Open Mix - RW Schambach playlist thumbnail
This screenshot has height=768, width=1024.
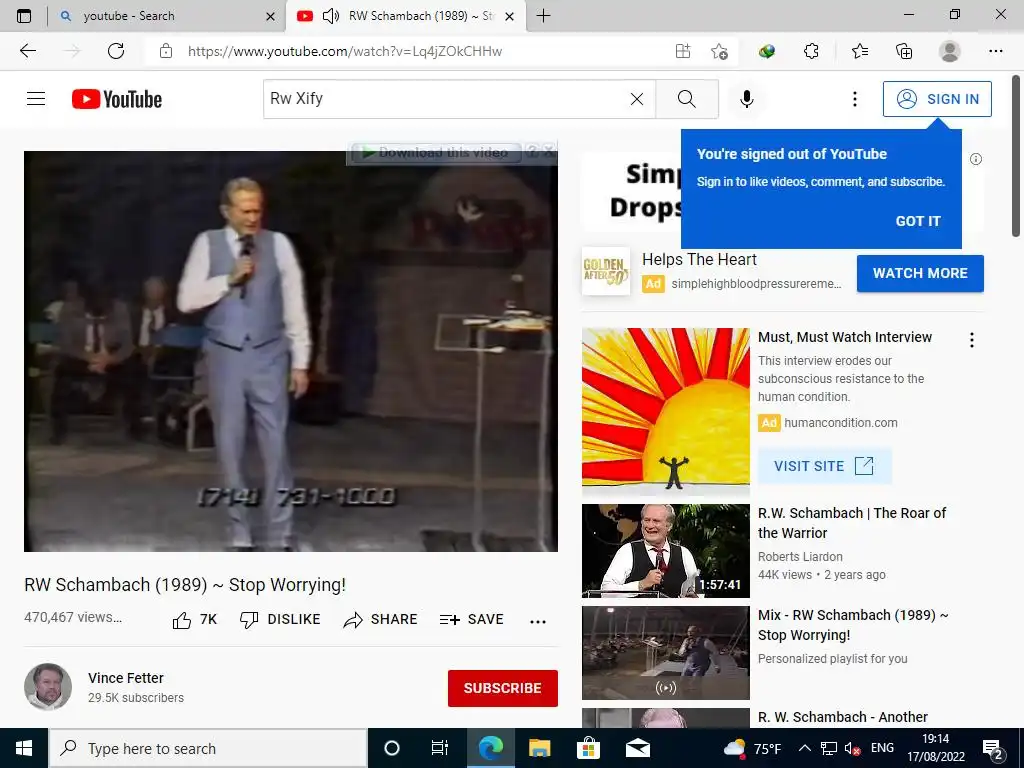(x=665, y=652)
